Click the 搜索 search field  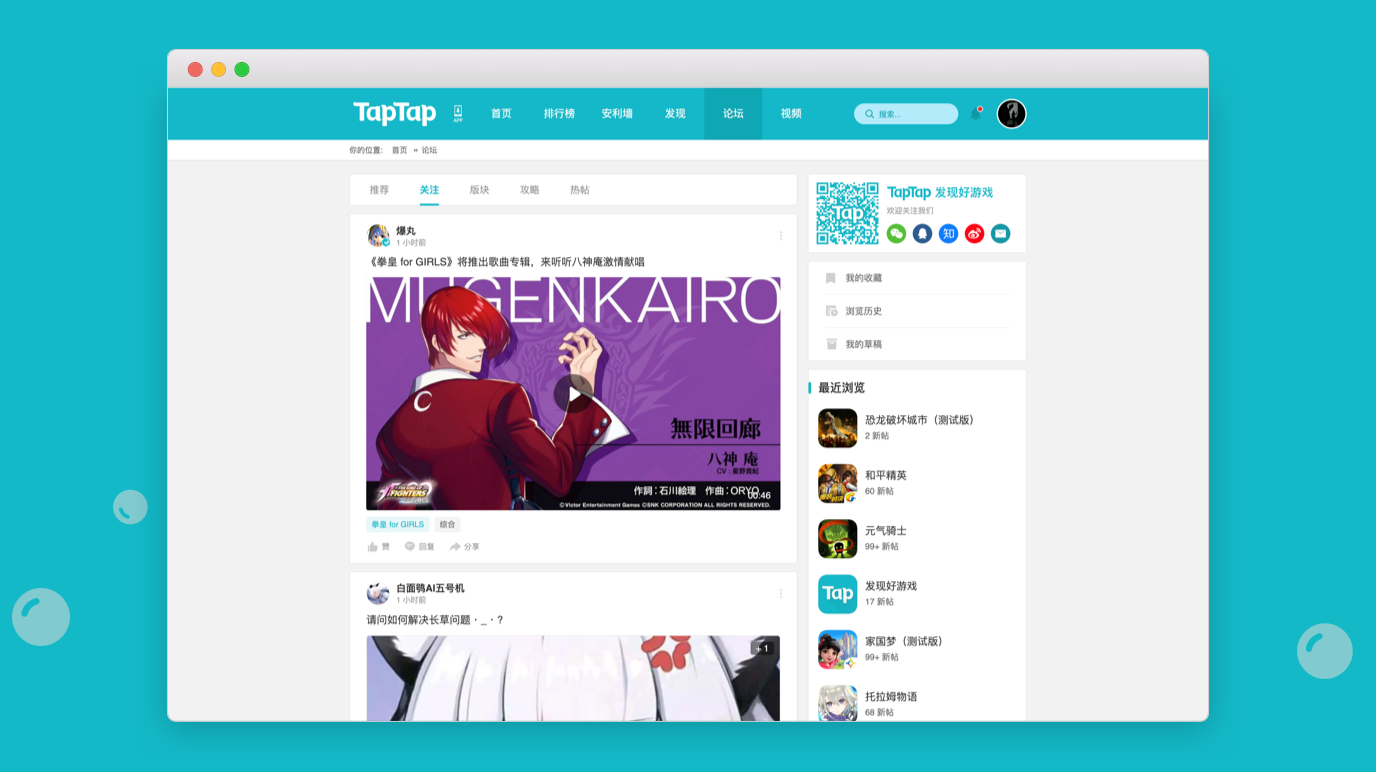click(906, 114)
